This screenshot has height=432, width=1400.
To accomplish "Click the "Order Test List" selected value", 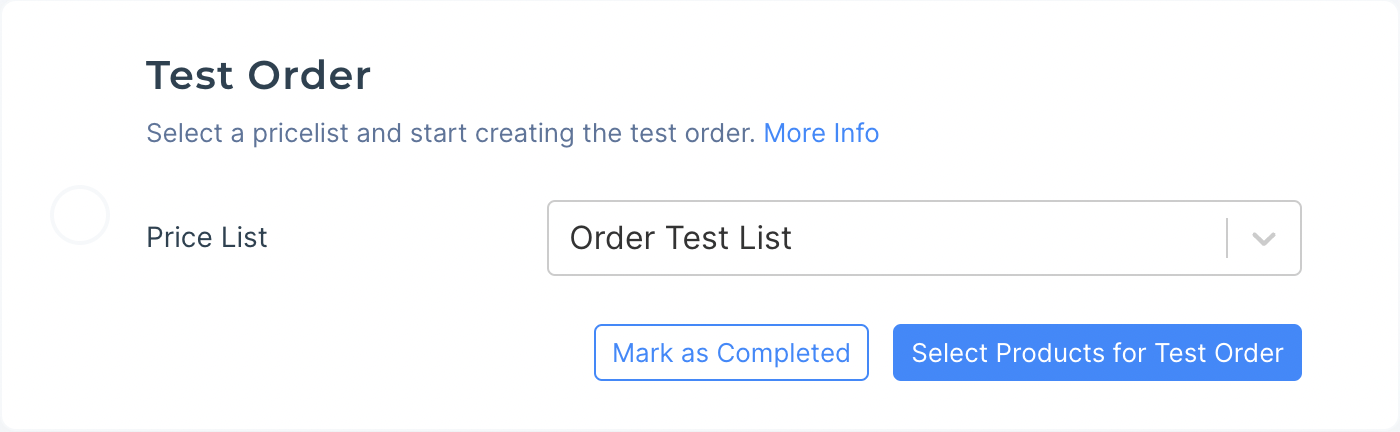I will 681,238.
